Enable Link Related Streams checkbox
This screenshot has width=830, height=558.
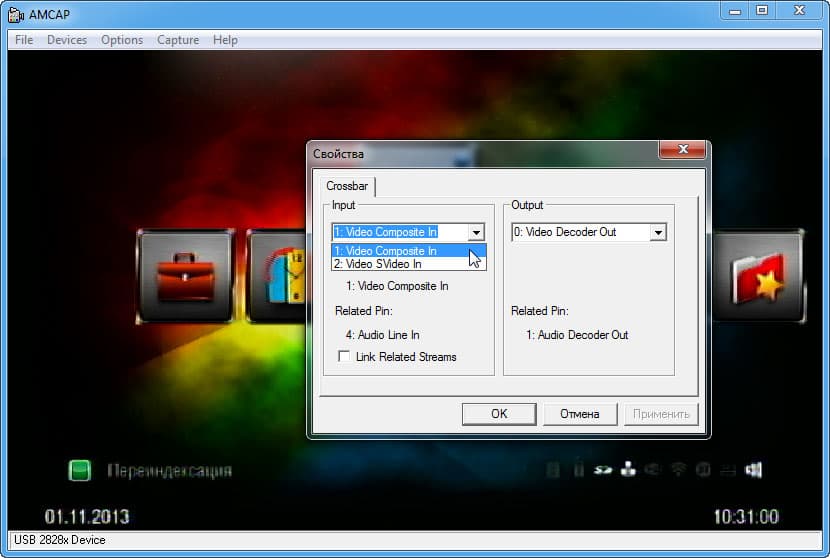344,356
